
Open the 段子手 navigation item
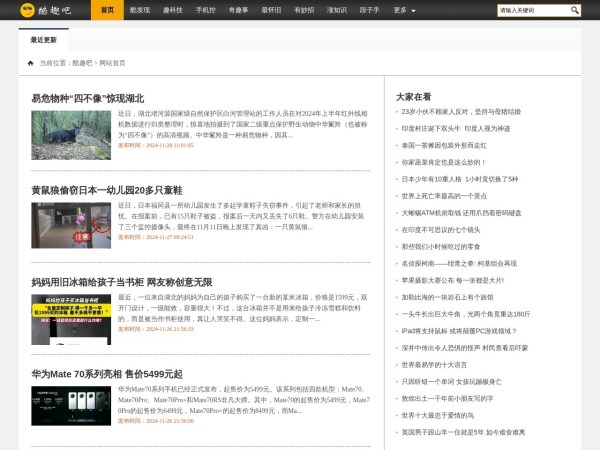click(x=369, y=10)
